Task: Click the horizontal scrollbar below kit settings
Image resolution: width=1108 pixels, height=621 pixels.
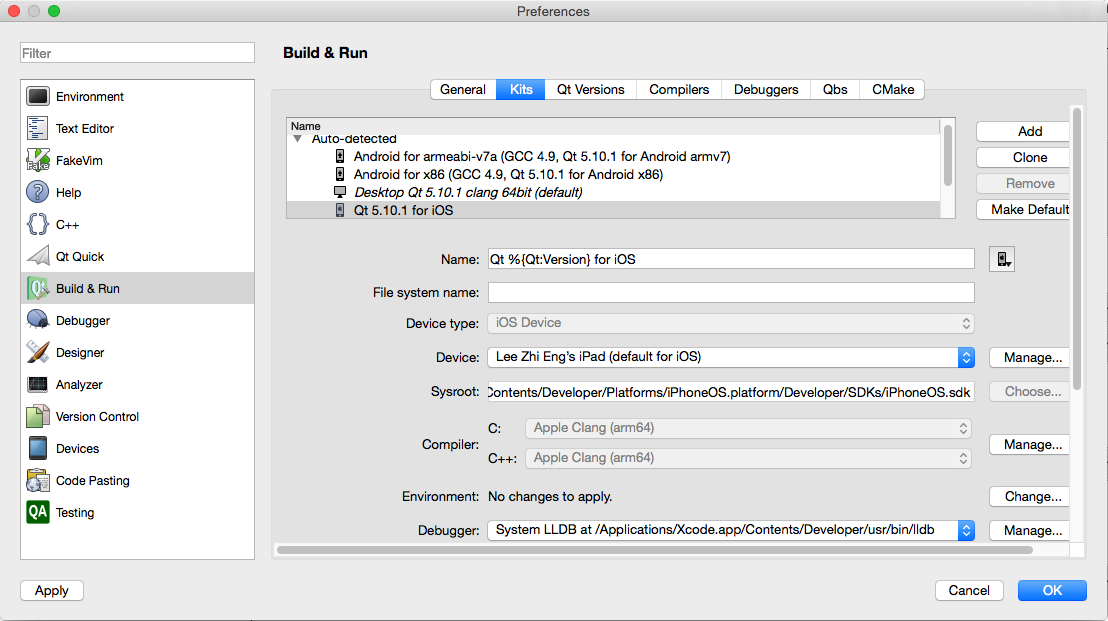Action: click(654, 550)
